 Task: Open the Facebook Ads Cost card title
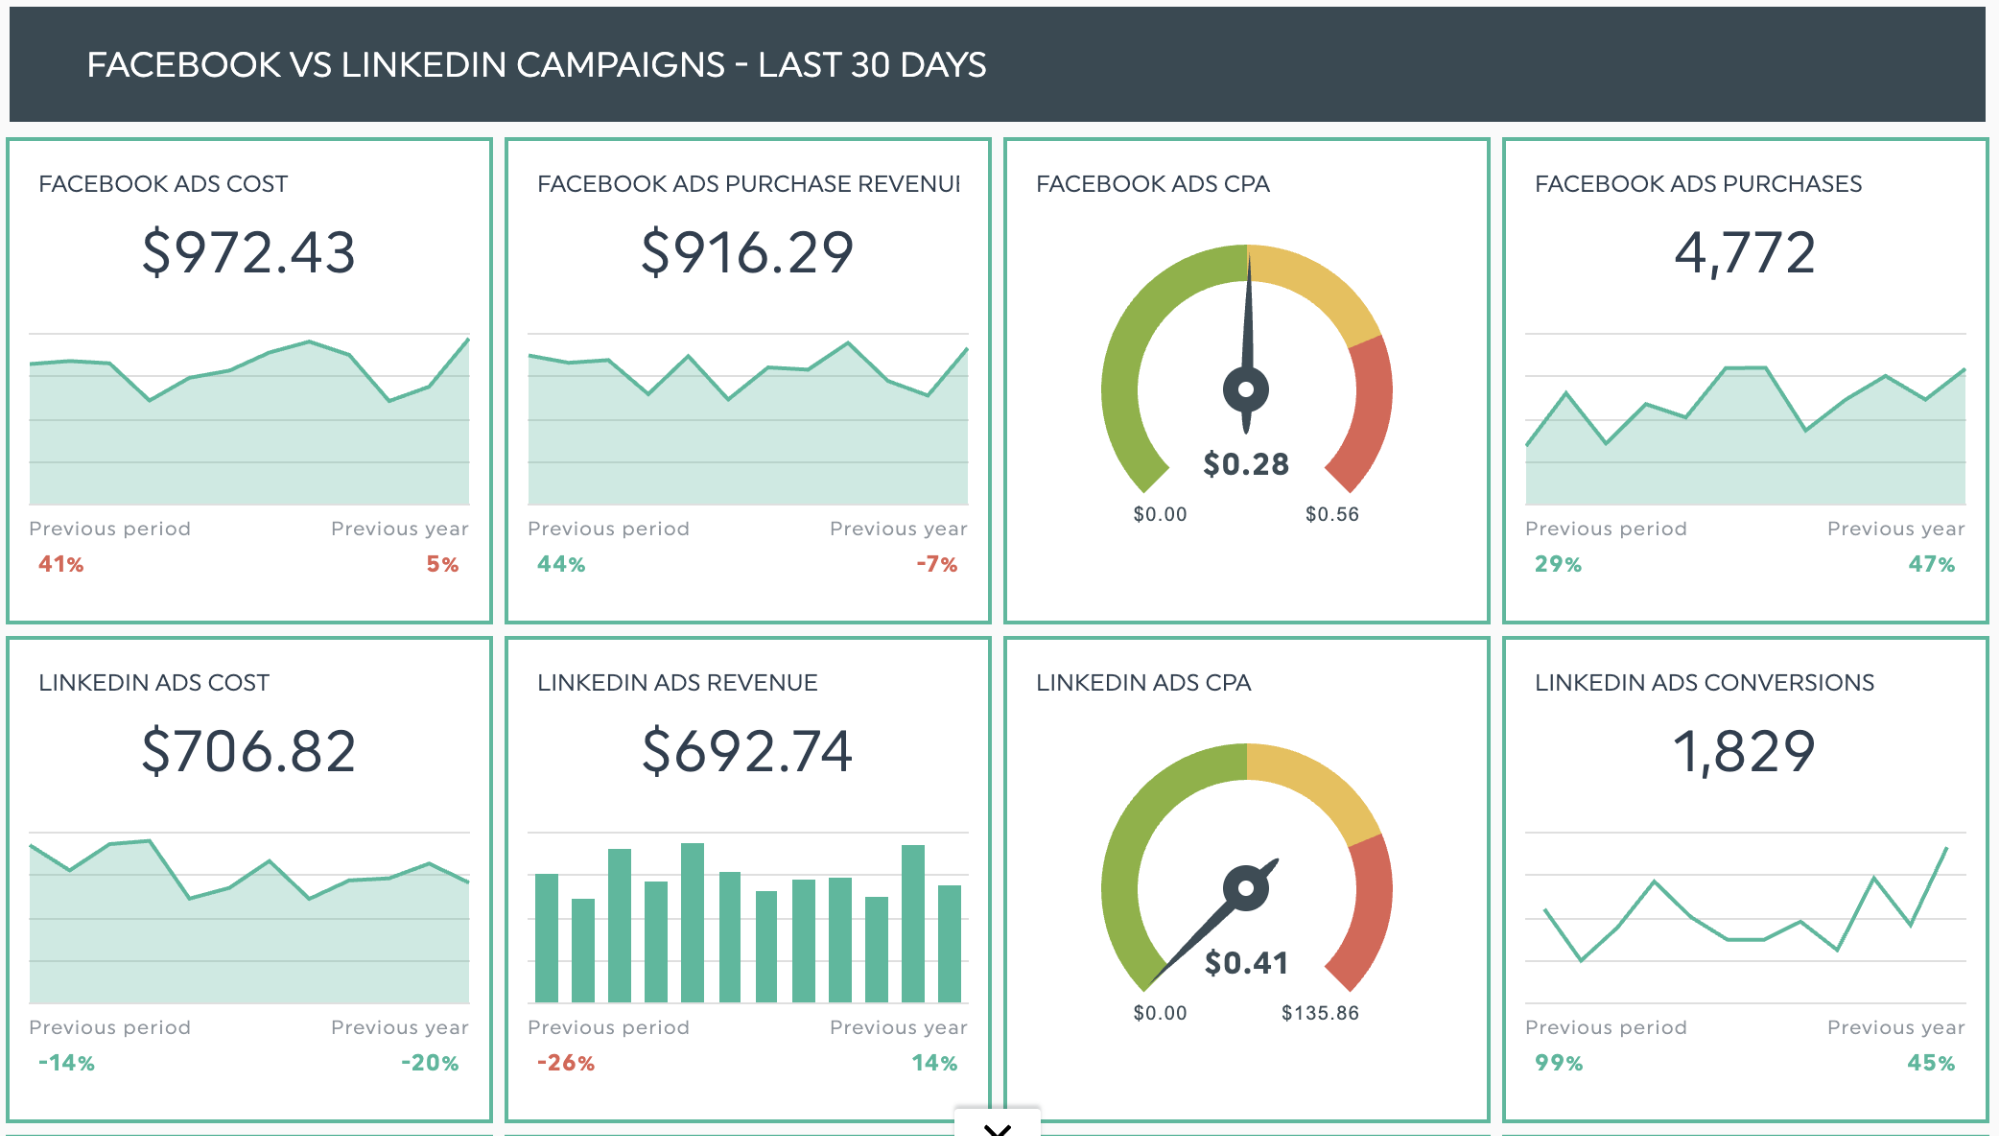(163, 183)
